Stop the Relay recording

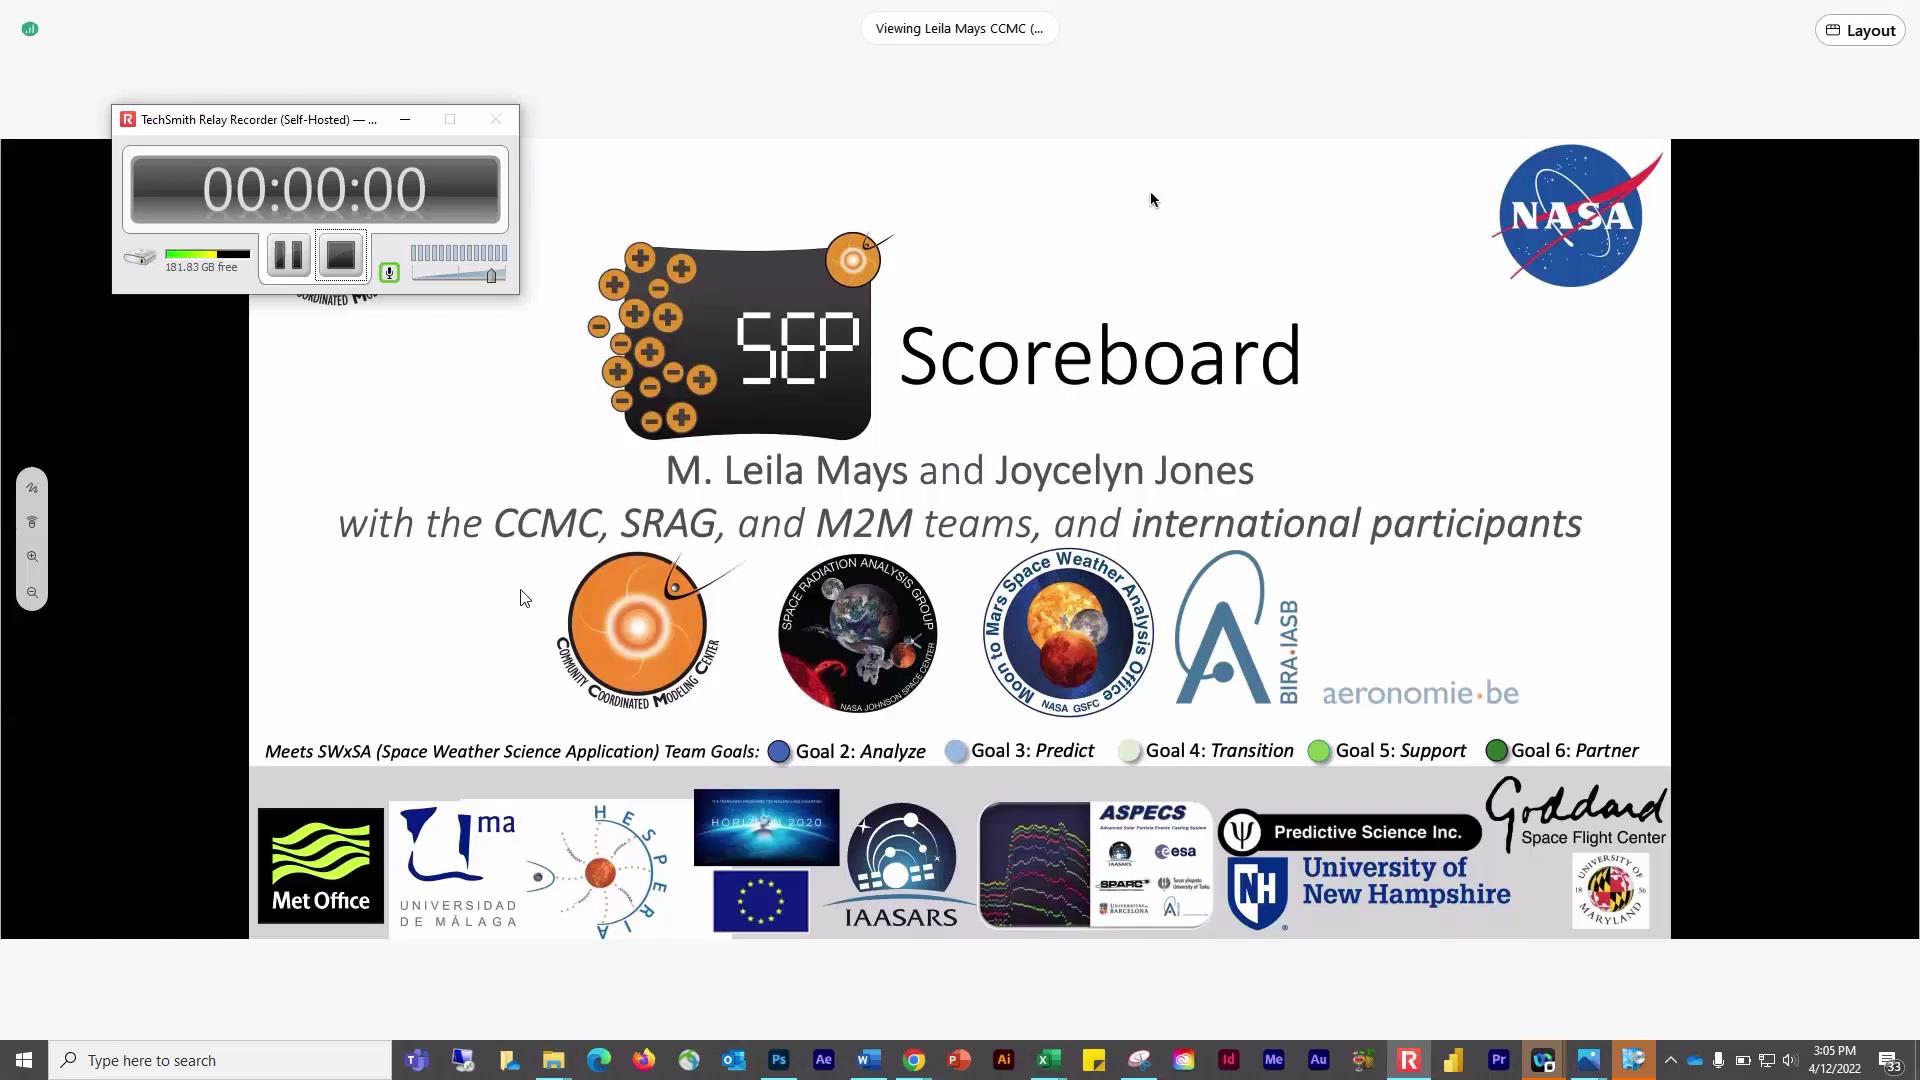(x=341, y=256)
